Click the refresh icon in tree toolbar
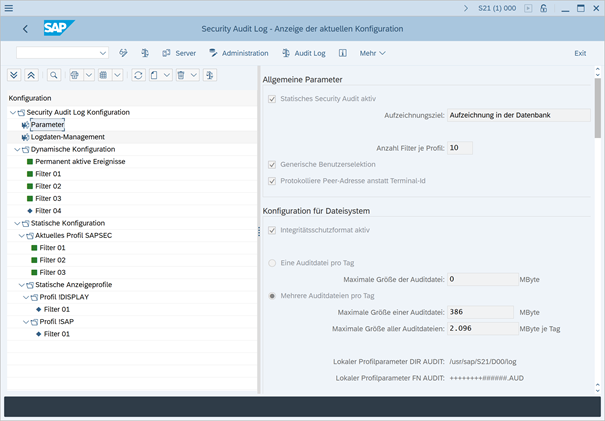Viewport: 605px width, 421px height. click(x=138, y=75)
